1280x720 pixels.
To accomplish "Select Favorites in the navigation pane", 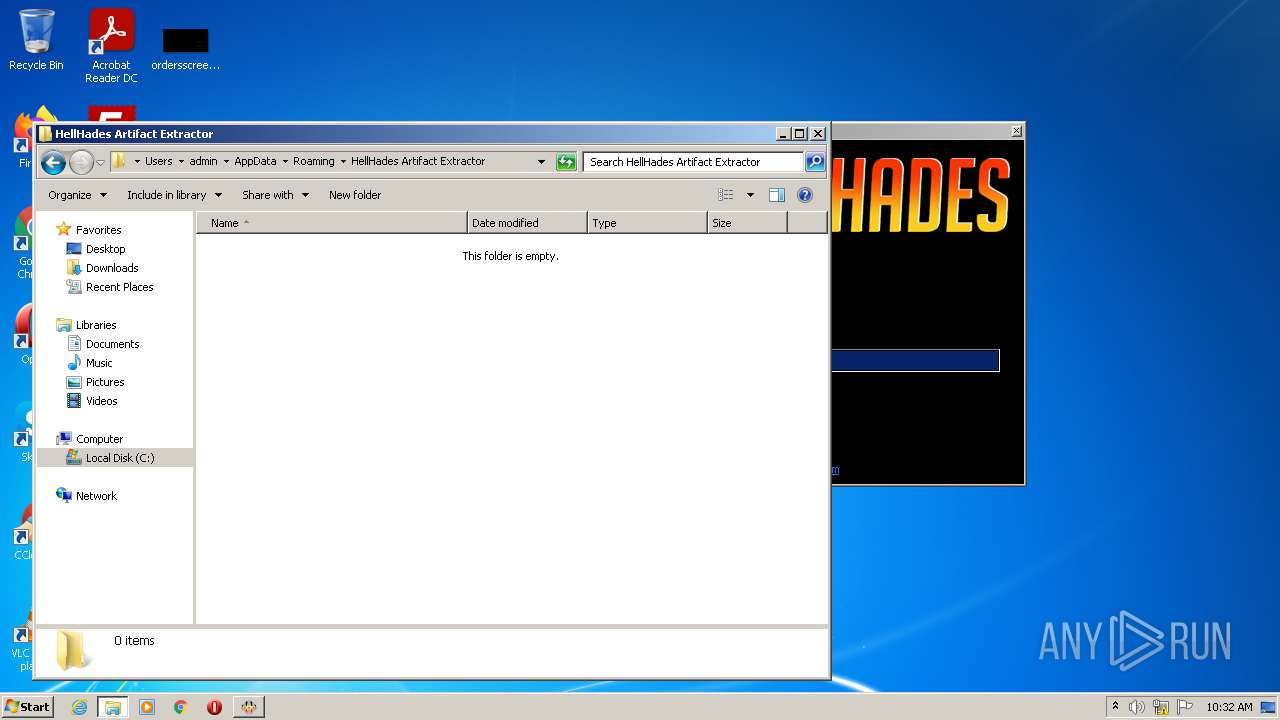I will point(98,229).
